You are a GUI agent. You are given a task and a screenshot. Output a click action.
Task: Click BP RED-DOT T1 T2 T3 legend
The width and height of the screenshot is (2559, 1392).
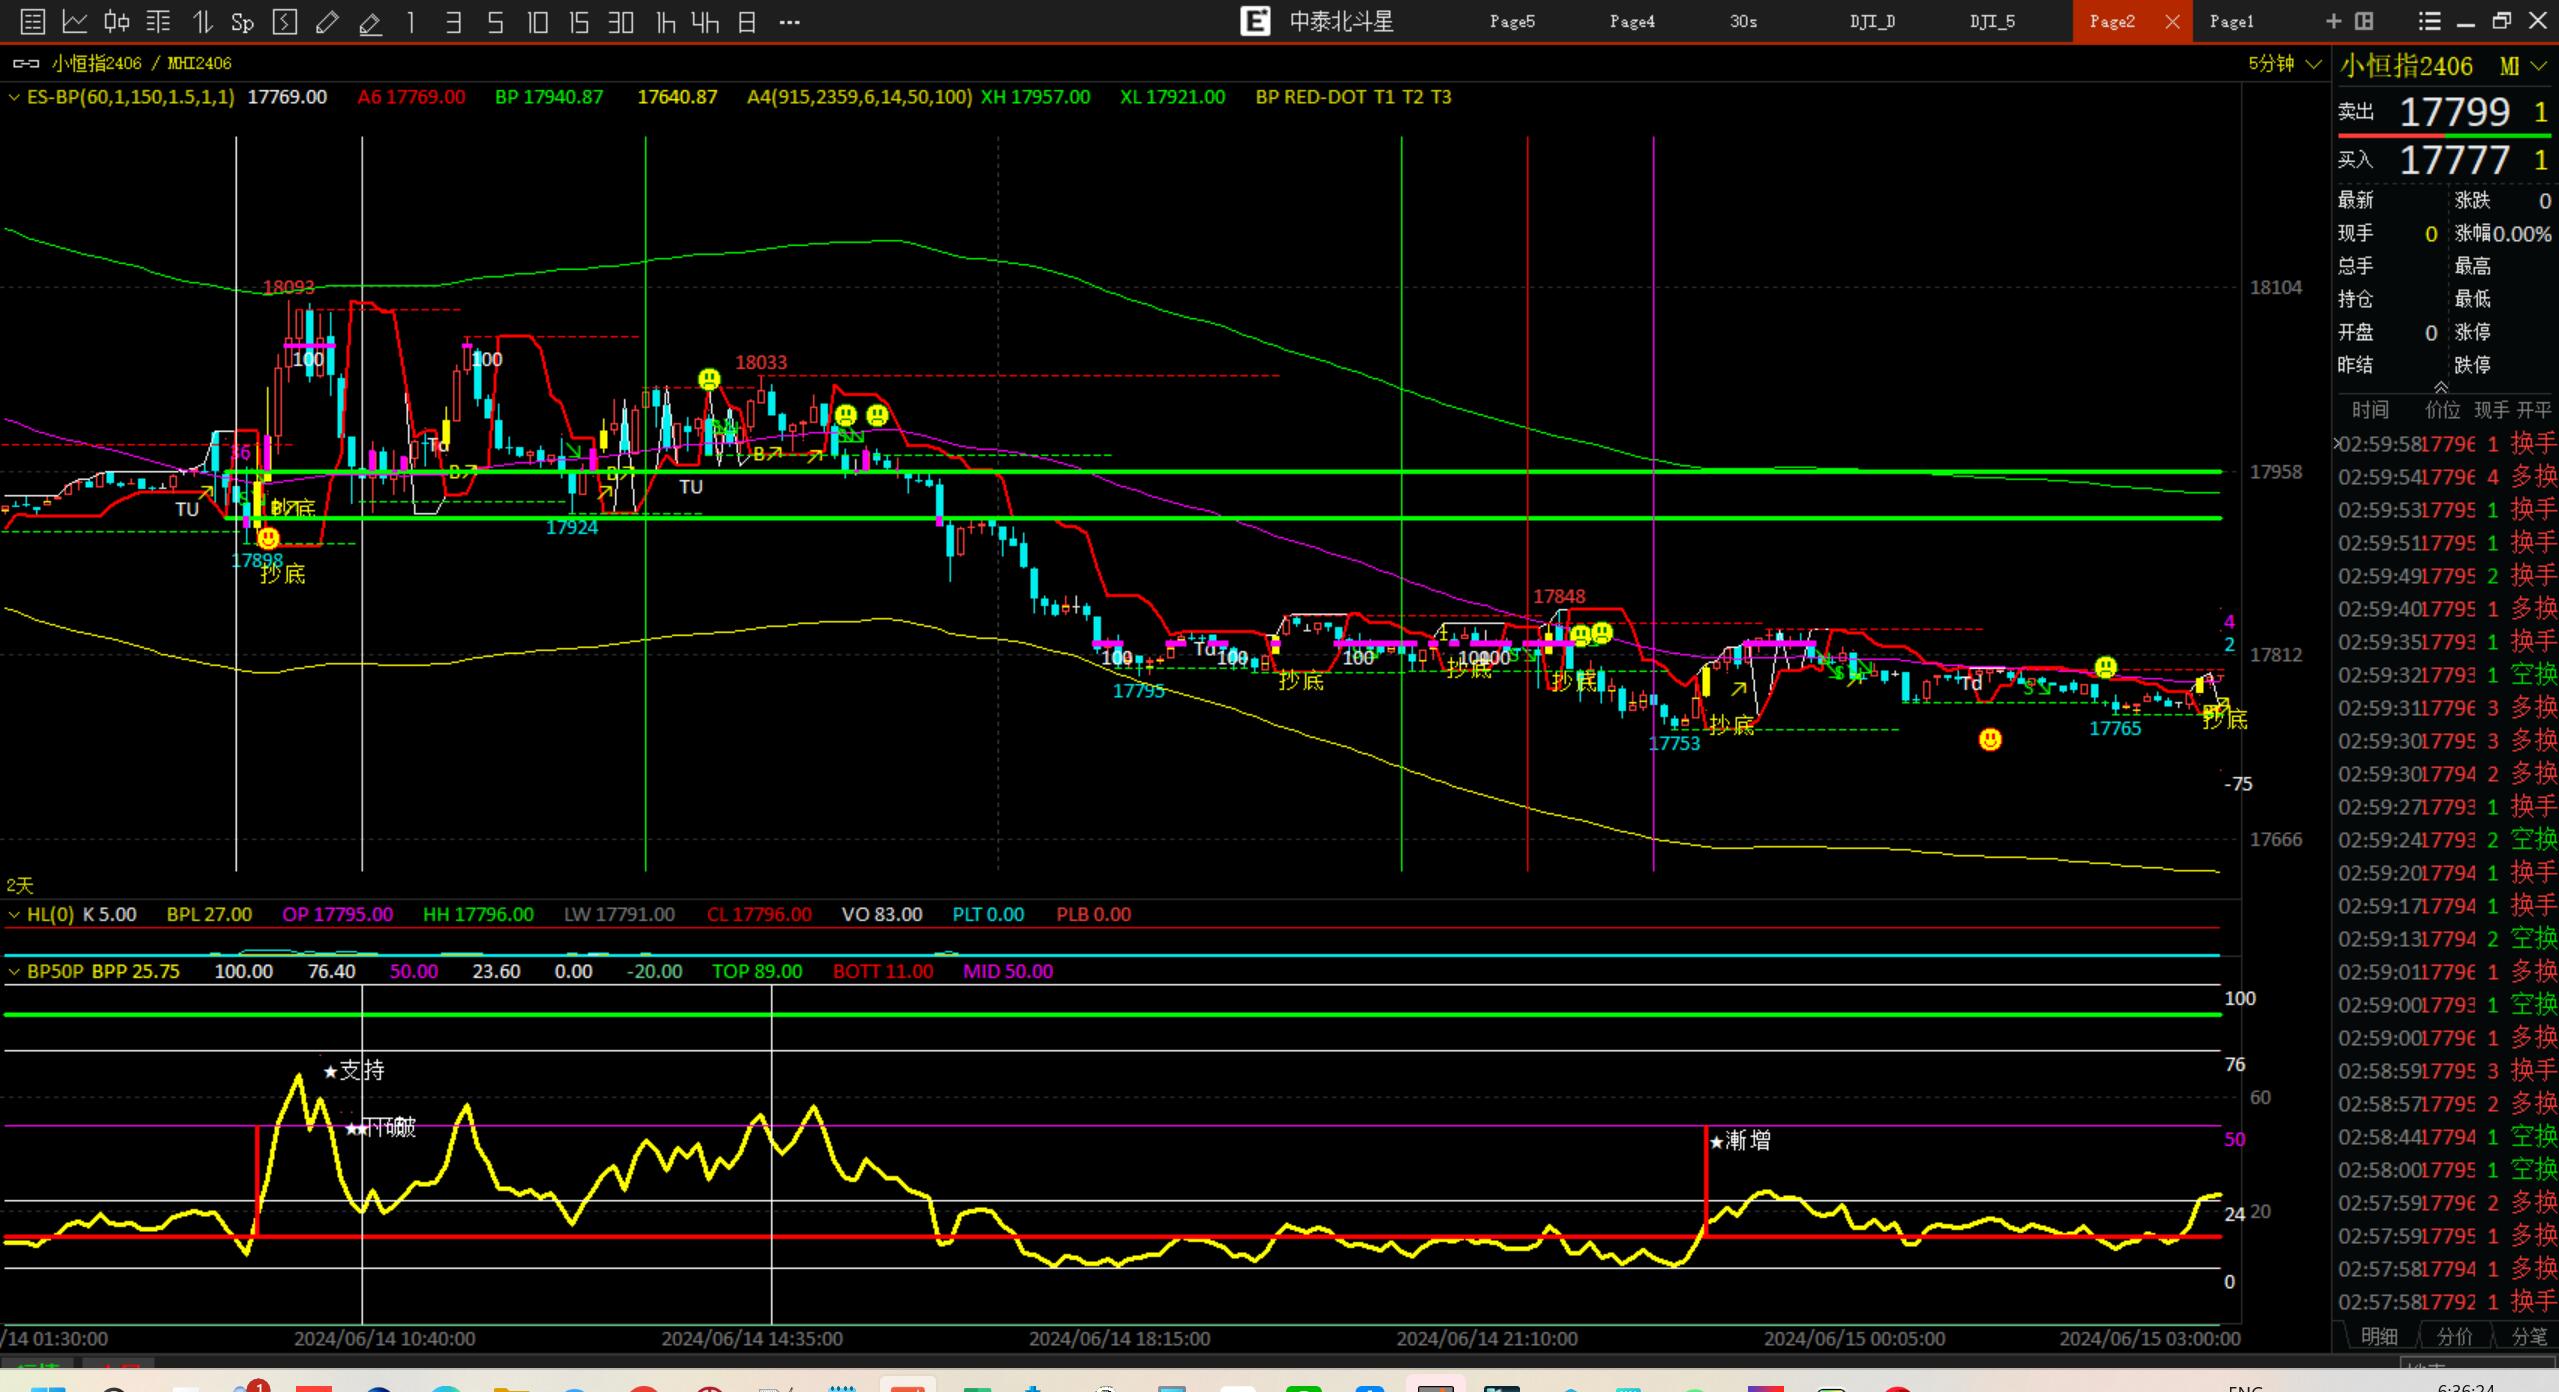tap(1353, 97)
